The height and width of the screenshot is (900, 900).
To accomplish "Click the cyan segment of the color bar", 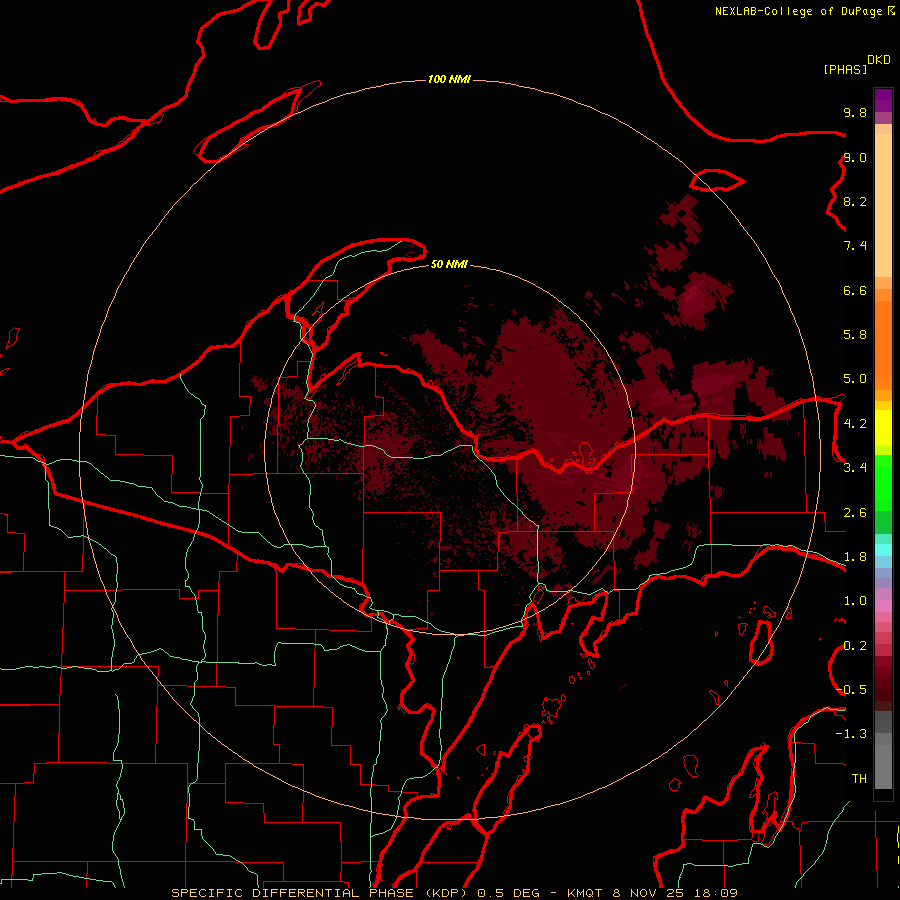I will coord(883,550).
